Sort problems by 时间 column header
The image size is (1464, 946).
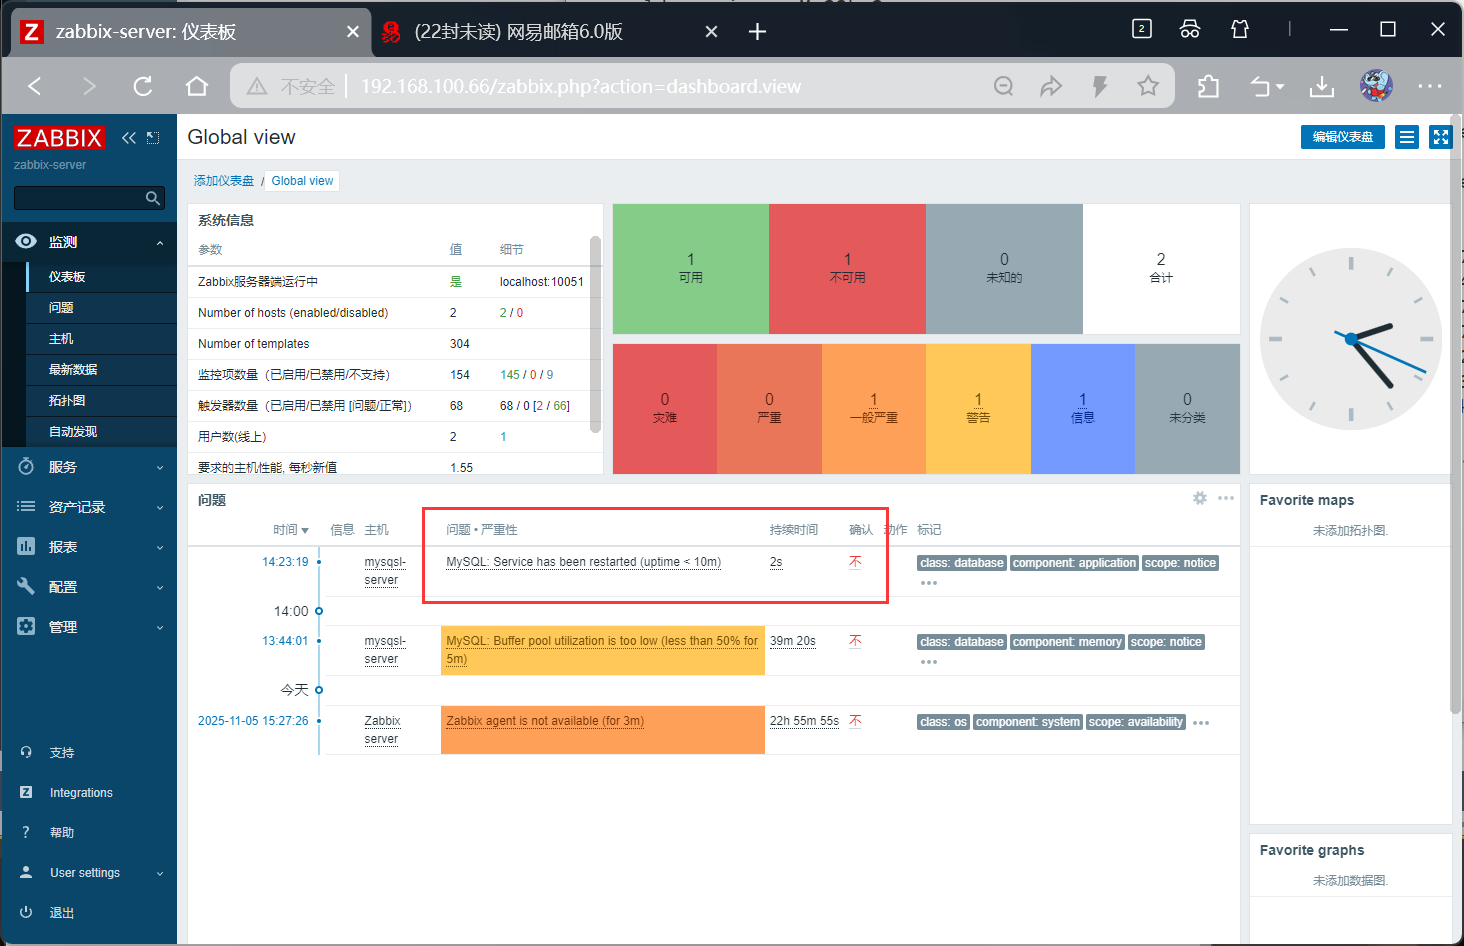(x=291, y=530)
